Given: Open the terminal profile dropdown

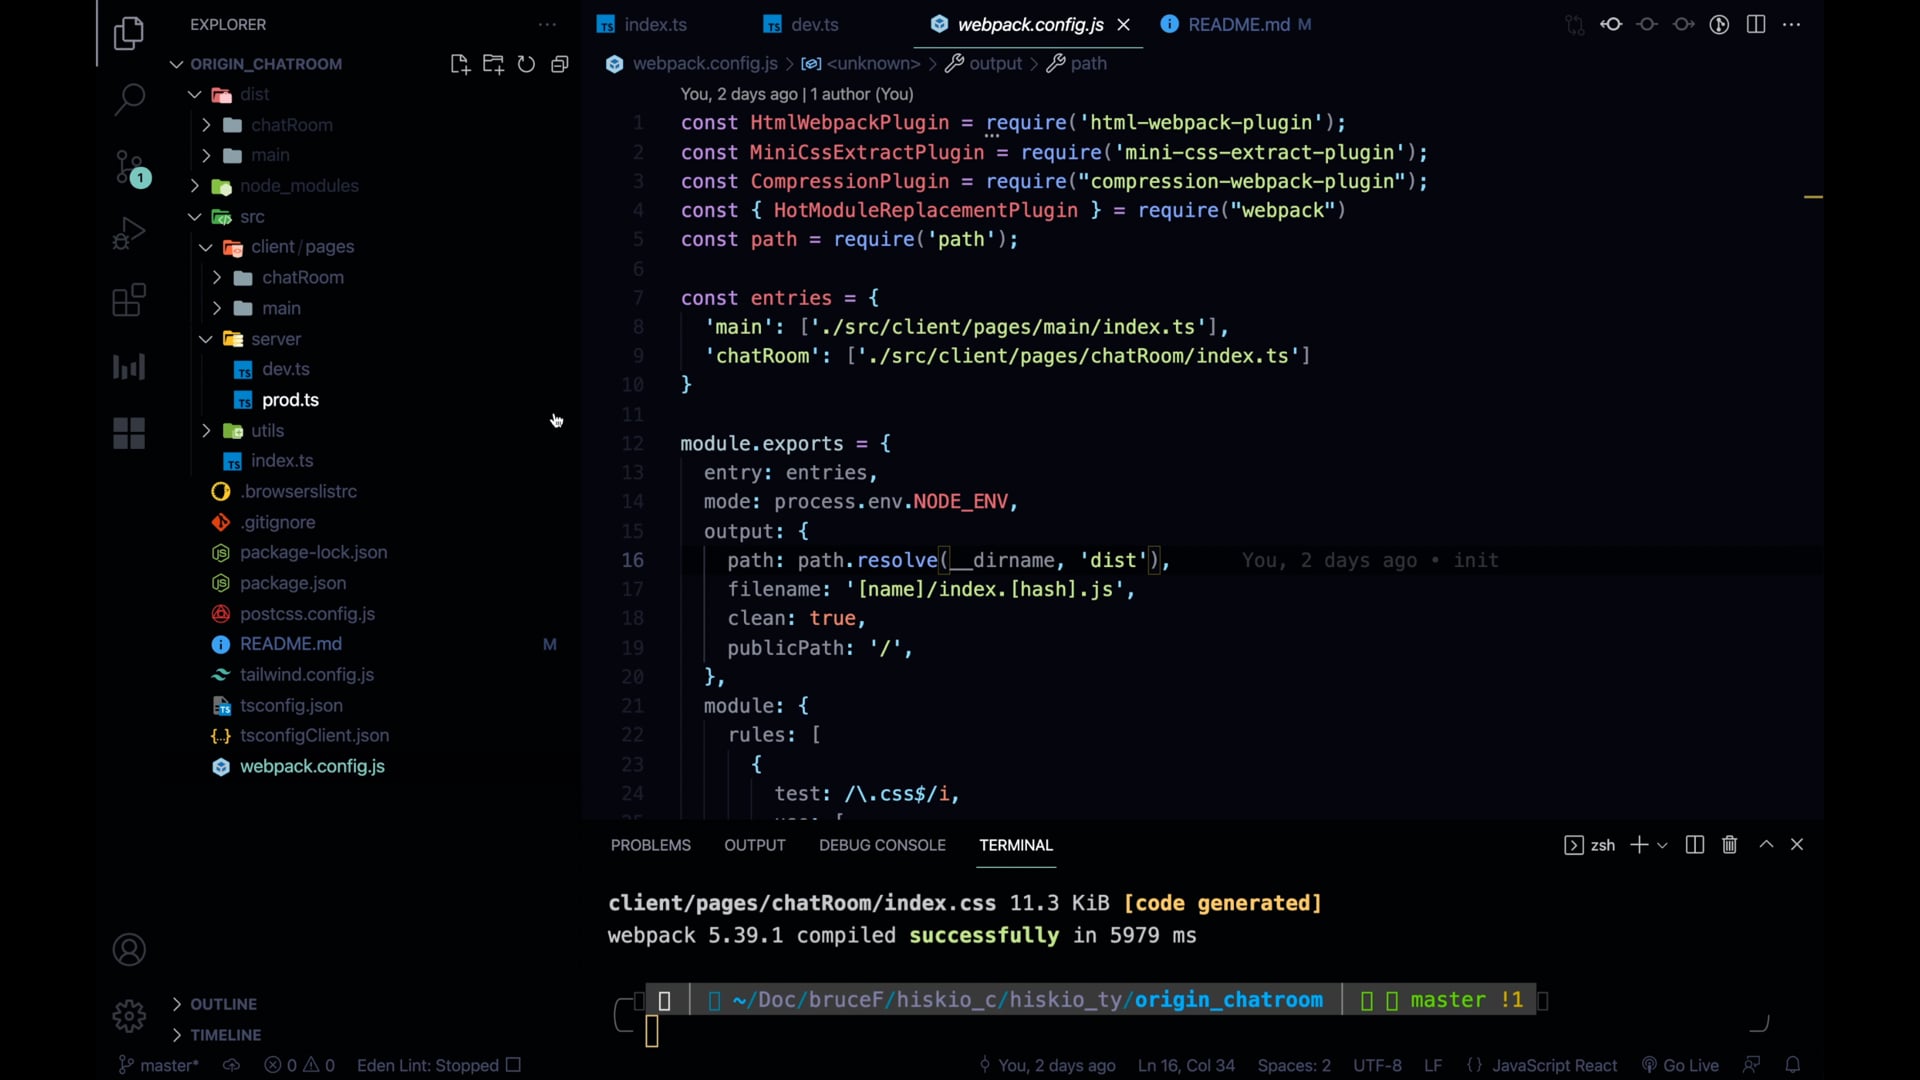Looking at the screenshot, I should (1662, 845).
